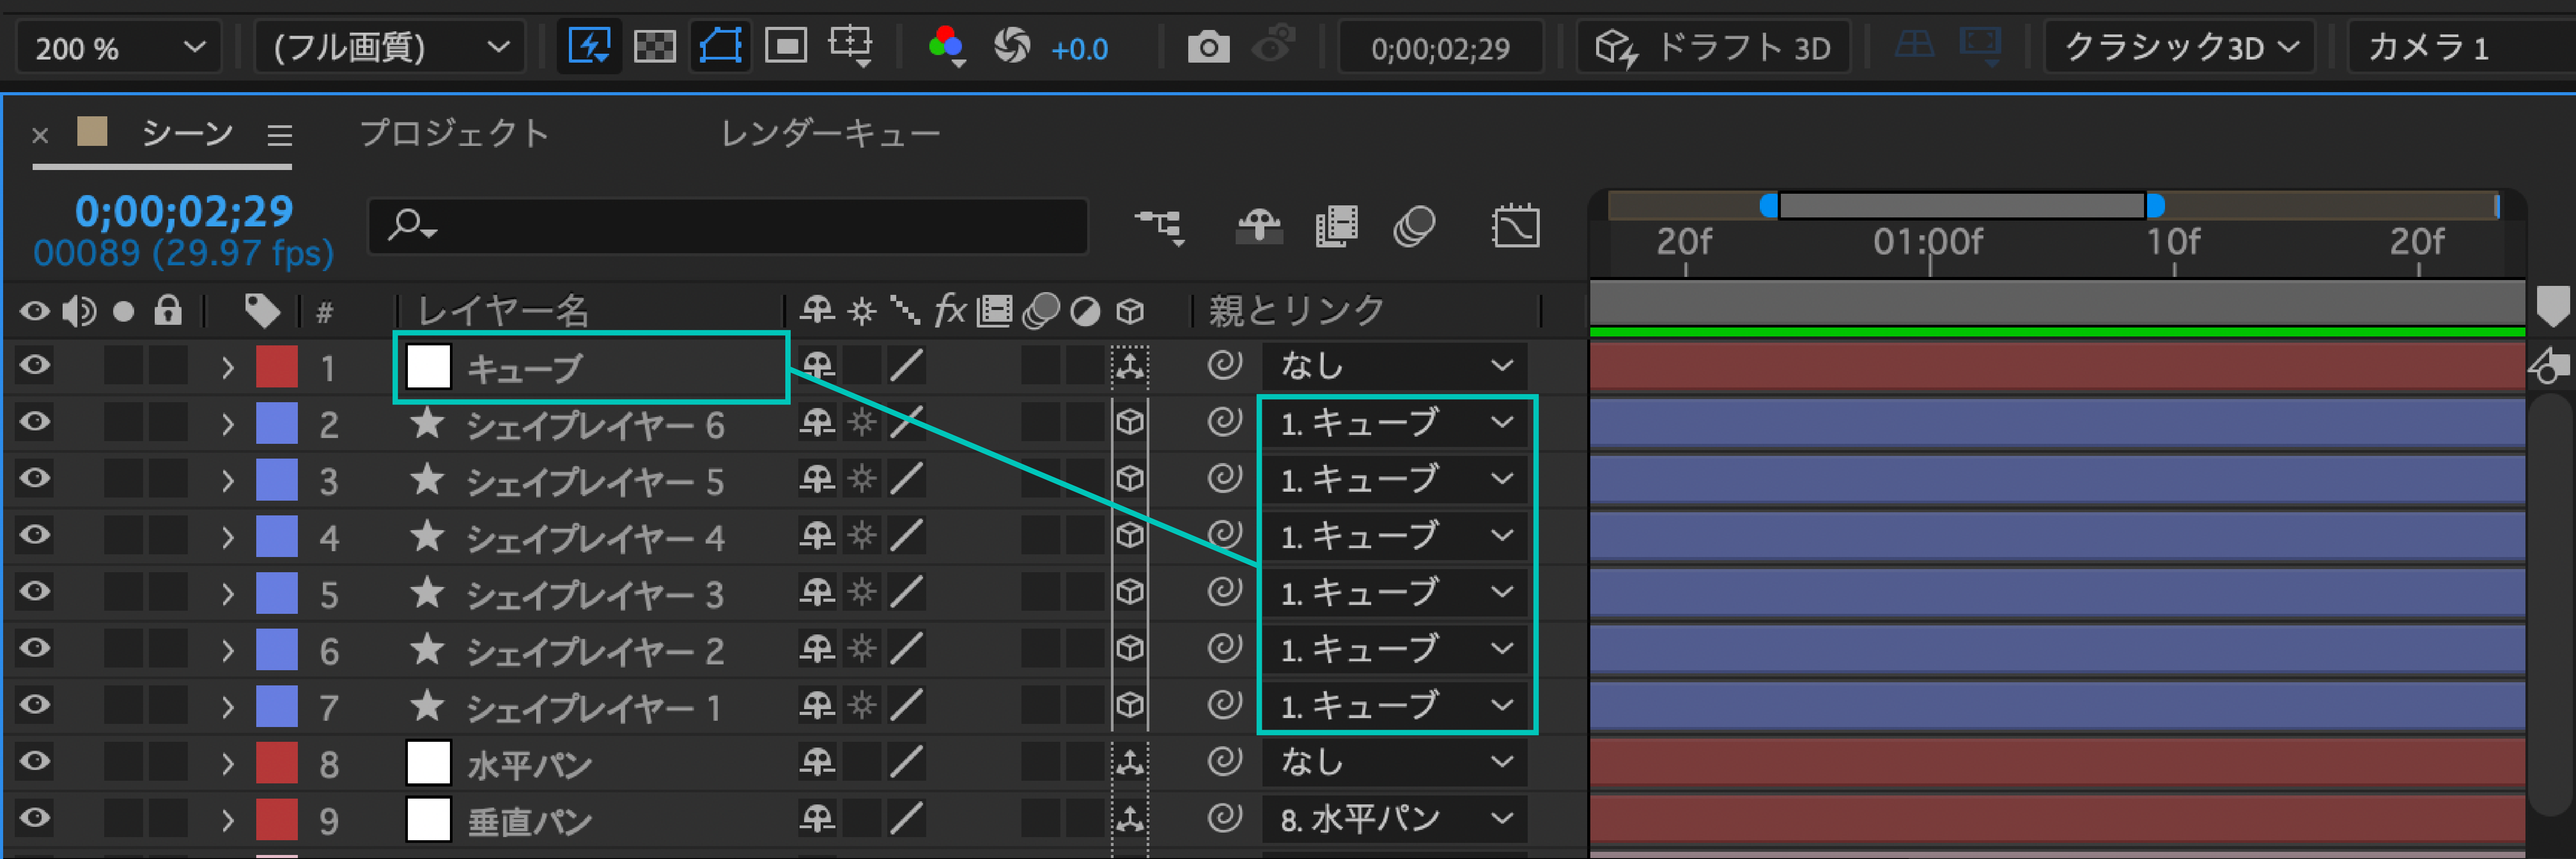Hide シェイプレイヤー 6 eye toggle
This screenshot has width=2576, height=859.
coord(35,423)
